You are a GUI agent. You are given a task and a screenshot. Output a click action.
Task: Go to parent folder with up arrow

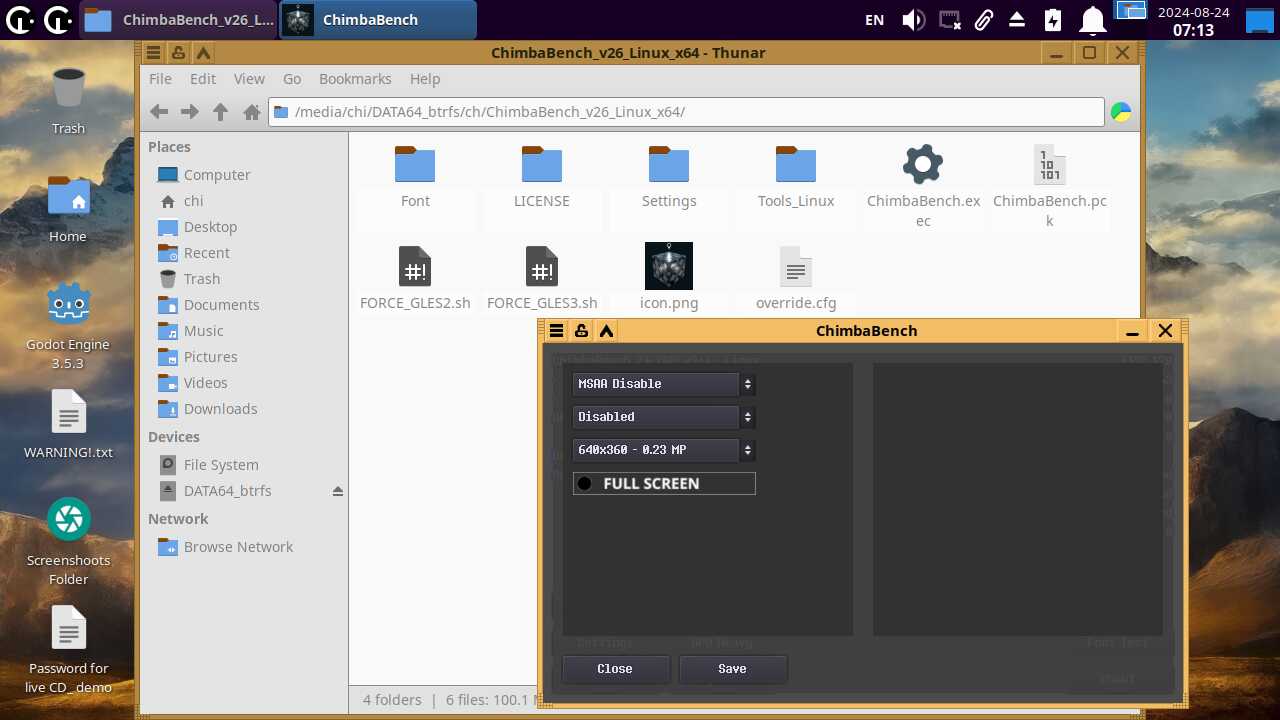(220, 112)
